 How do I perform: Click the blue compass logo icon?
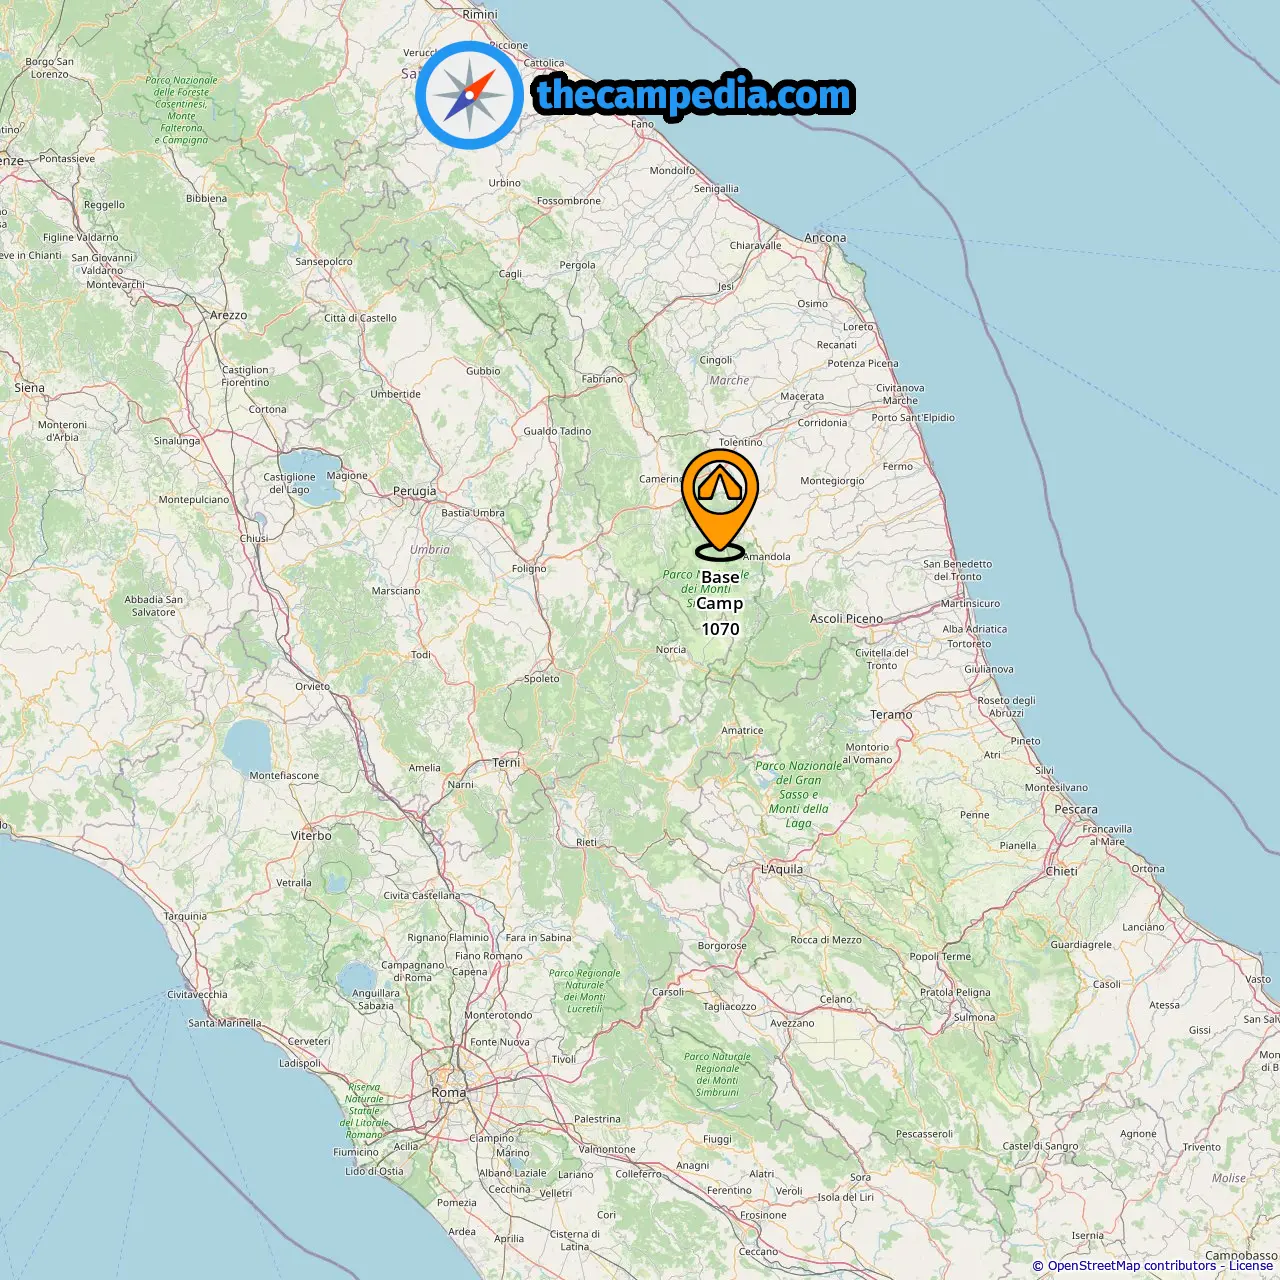(x=469, y=96)
